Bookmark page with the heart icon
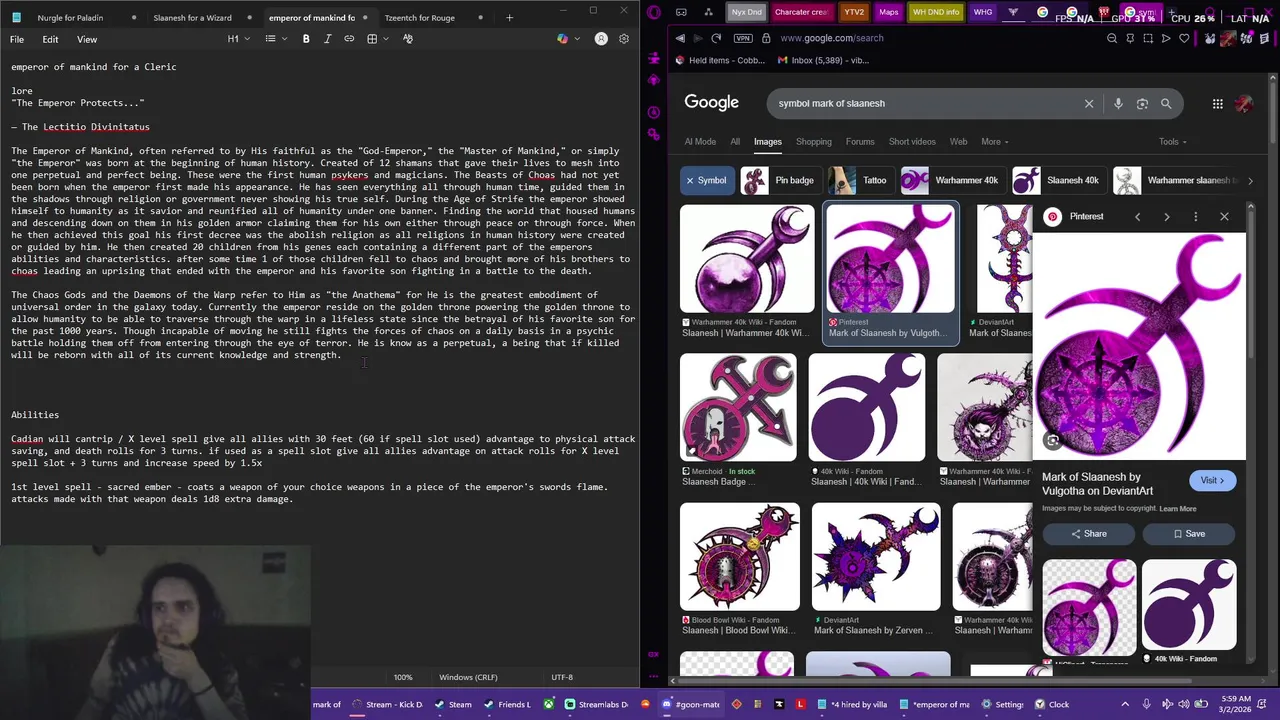The image size is (1280, 720). pyautogui.click(x=1184, y=38)
